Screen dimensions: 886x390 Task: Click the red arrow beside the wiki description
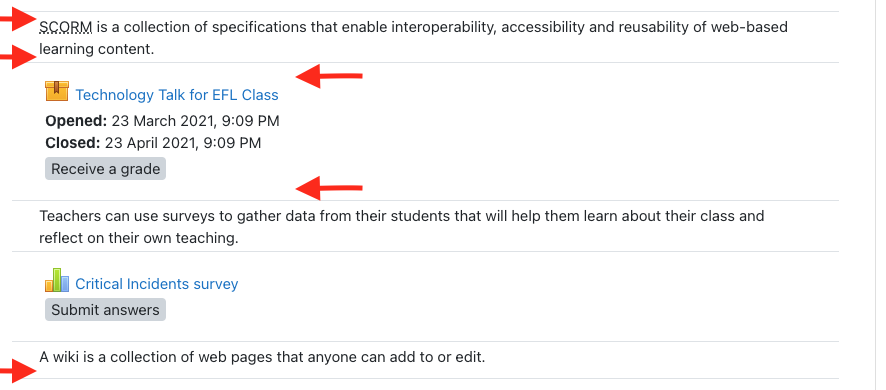(18, 371)
